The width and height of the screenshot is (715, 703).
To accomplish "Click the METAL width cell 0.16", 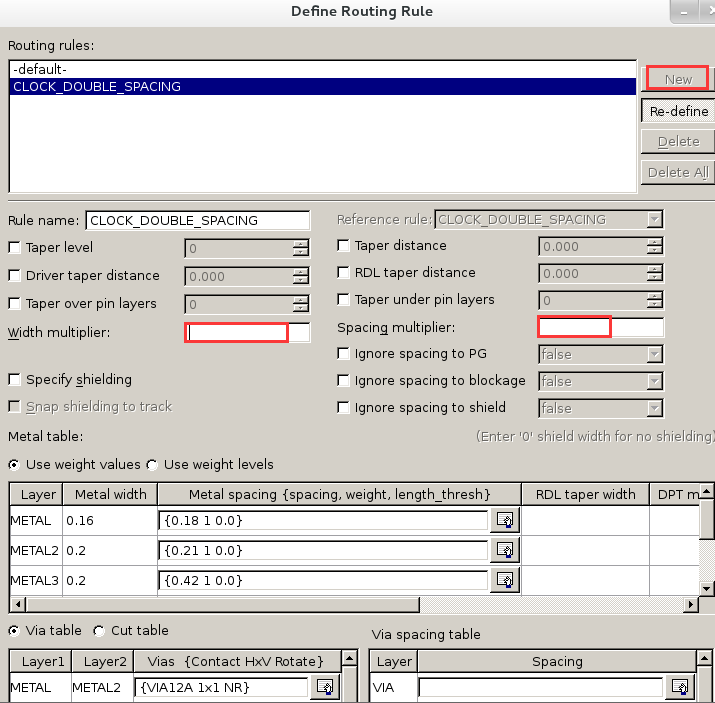I will pos(110,520).
